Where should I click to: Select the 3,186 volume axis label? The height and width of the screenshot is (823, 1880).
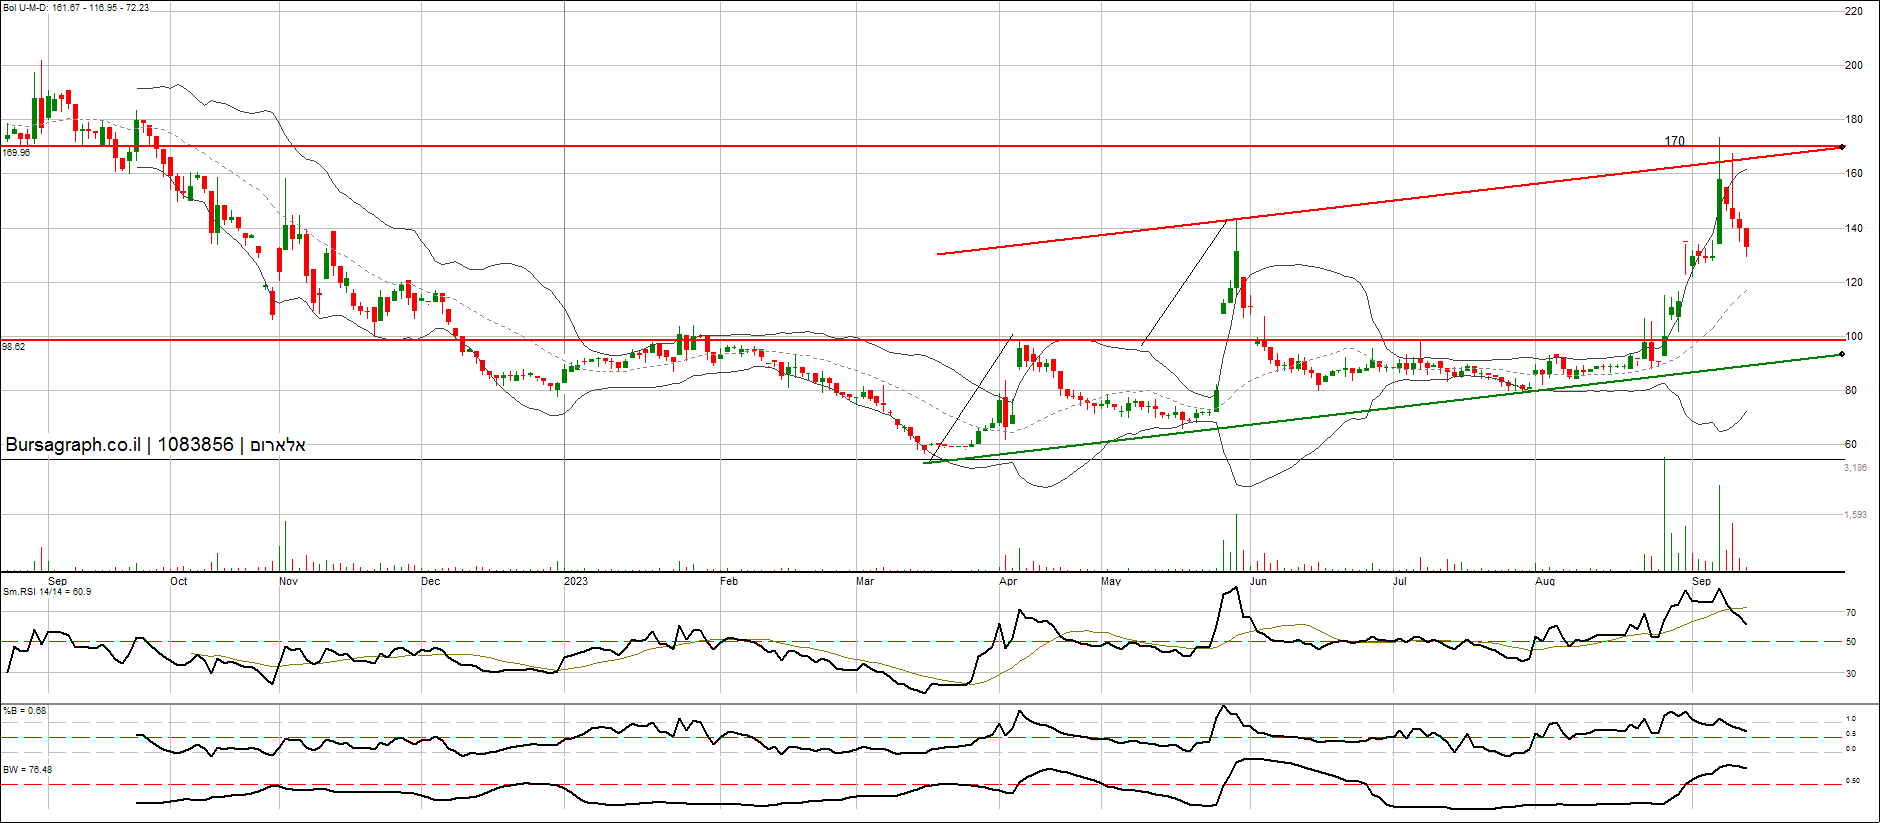(x=1855, y=468)
